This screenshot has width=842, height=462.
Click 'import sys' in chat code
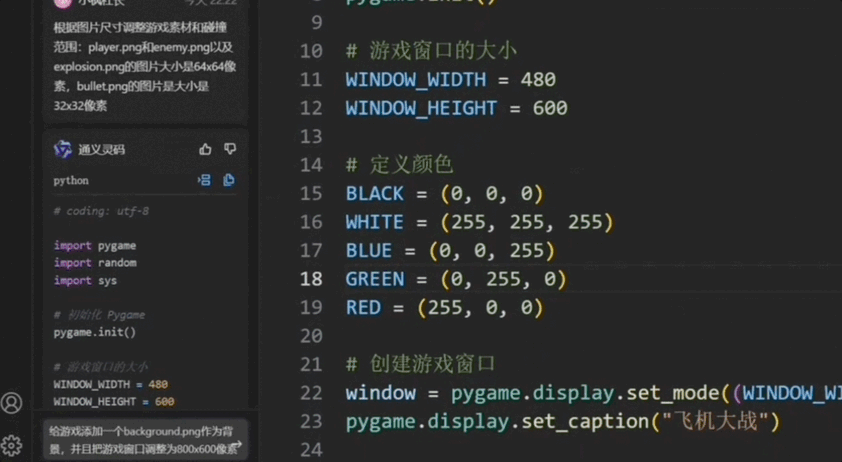coord(85,280)
